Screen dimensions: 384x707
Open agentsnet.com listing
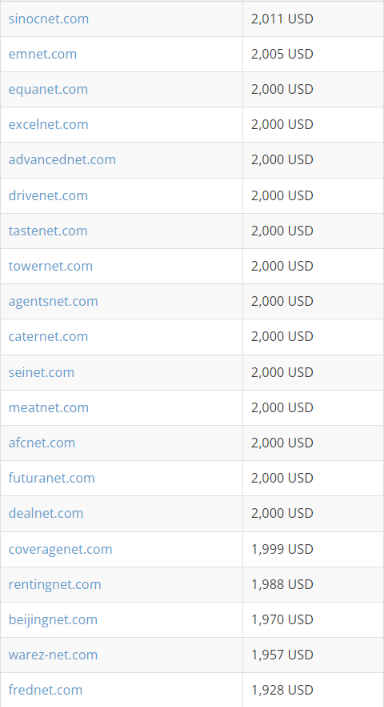[x=53, y=301]
